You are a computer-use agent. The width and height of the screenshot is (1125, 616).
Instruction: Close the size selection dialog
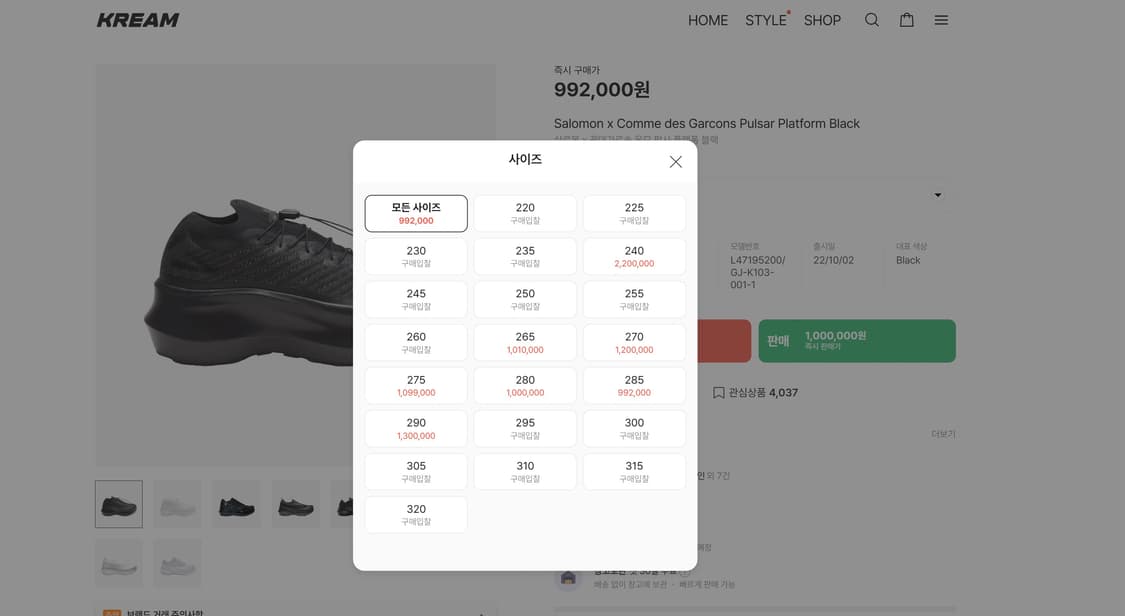(x=675, y=162)
